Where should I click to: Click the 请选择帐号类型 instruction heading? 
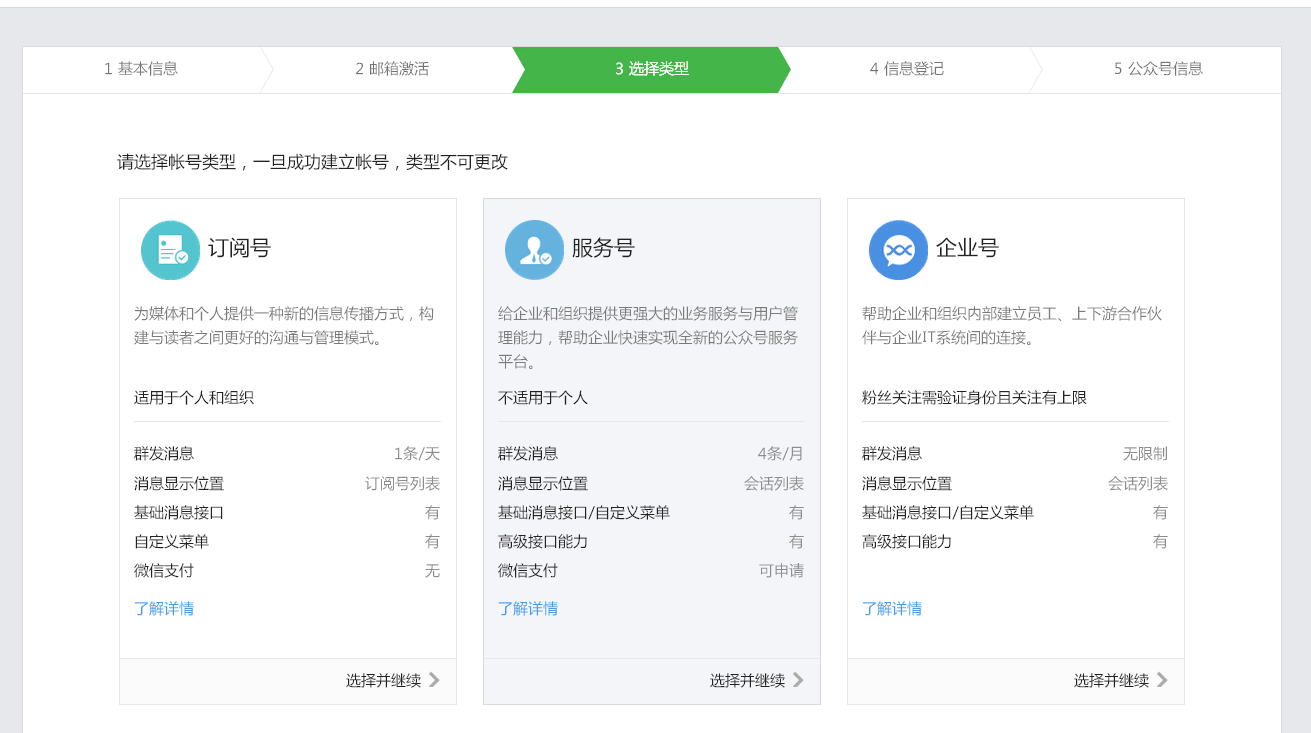[x=313, y=162]
